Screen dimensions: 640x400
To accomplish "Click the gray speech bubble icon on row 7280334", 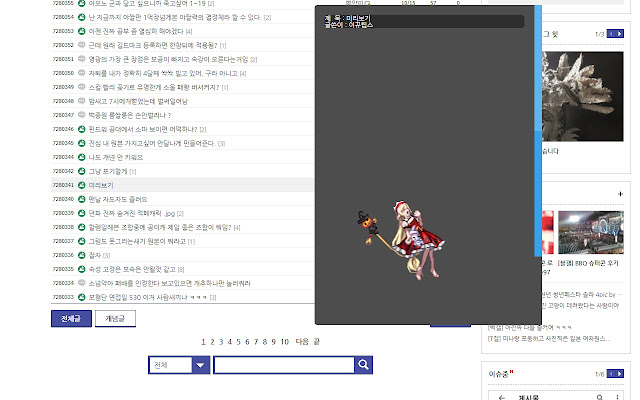I will point(82,283).
